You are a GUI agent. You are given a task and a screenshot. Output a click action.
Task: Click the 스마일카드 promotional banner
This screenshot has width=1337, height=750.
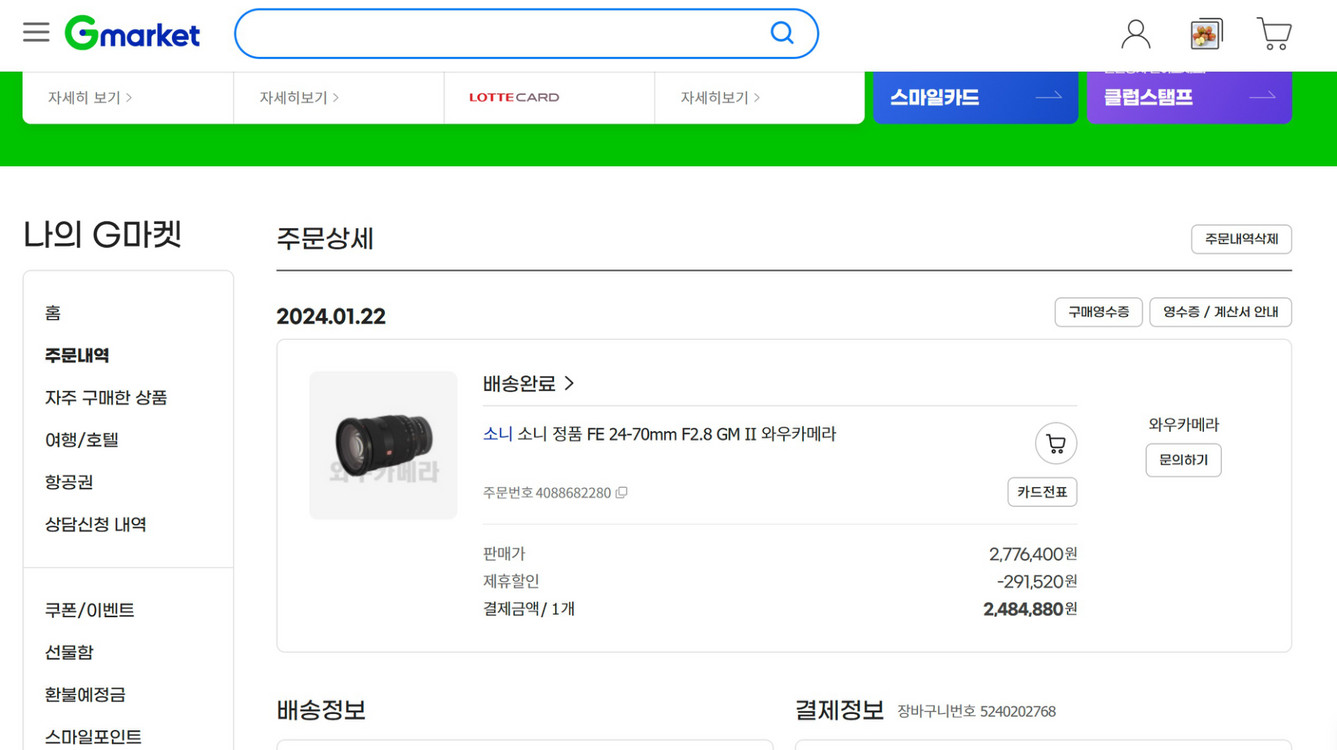975,96
